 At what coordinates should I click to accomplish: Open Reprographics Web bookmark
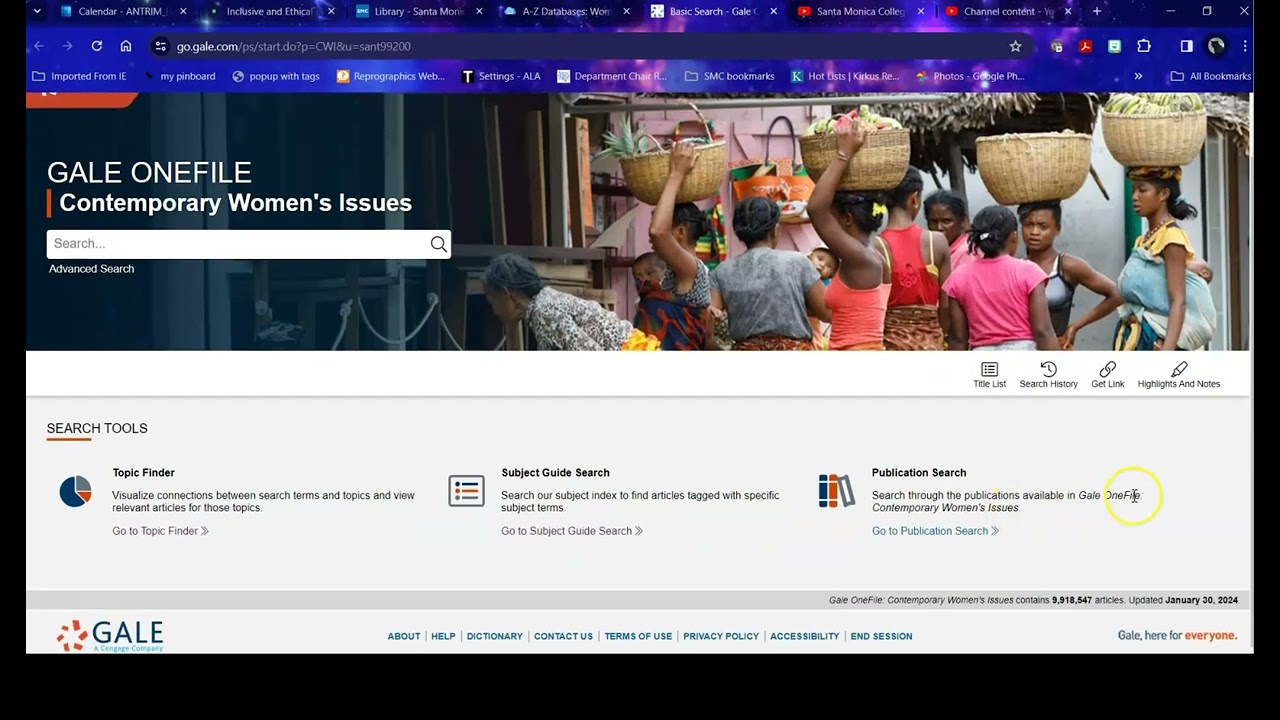391,76
